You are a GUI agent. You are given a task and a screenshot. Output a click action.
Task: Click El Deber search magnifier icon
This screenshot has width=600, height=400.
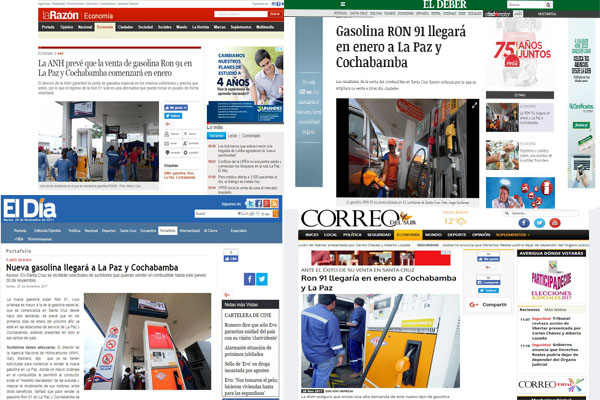click(x=548, y=5)
